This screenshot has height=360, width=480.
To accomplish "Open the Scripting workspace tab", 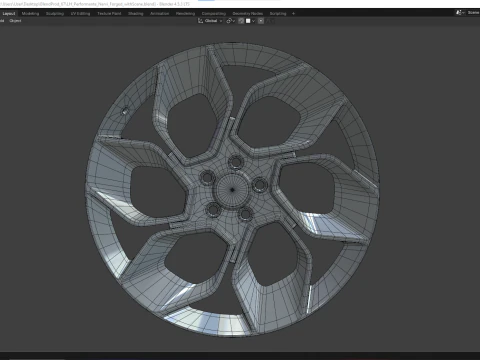I will (x=278, y=14).
